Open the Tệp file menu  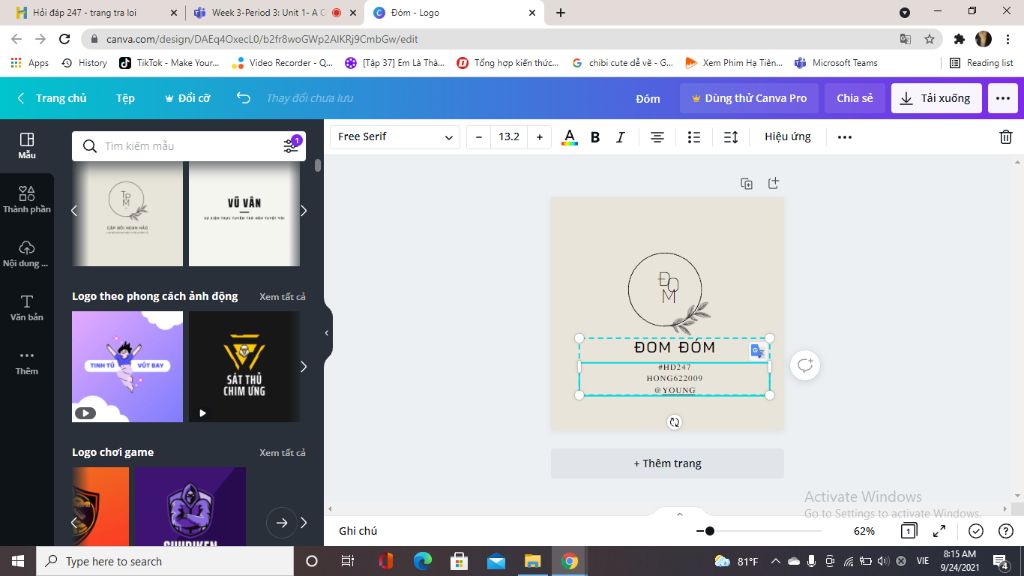(x=125, y=98)
